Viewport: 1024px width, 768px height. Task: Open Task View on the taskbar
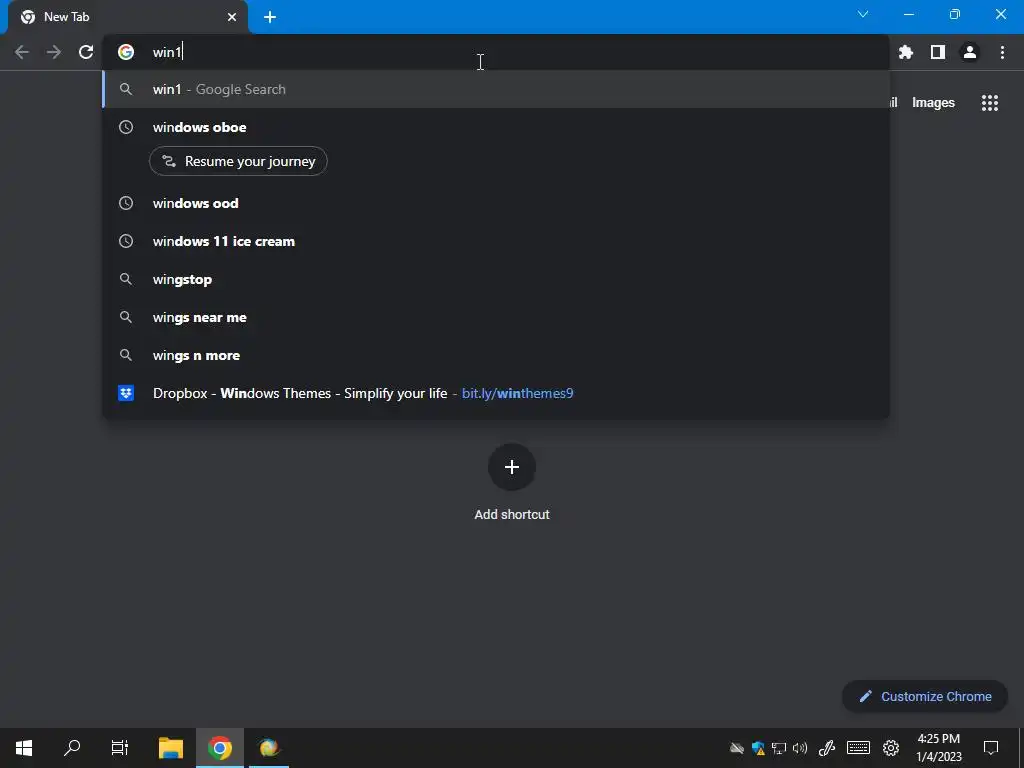[x=120, y=748]
